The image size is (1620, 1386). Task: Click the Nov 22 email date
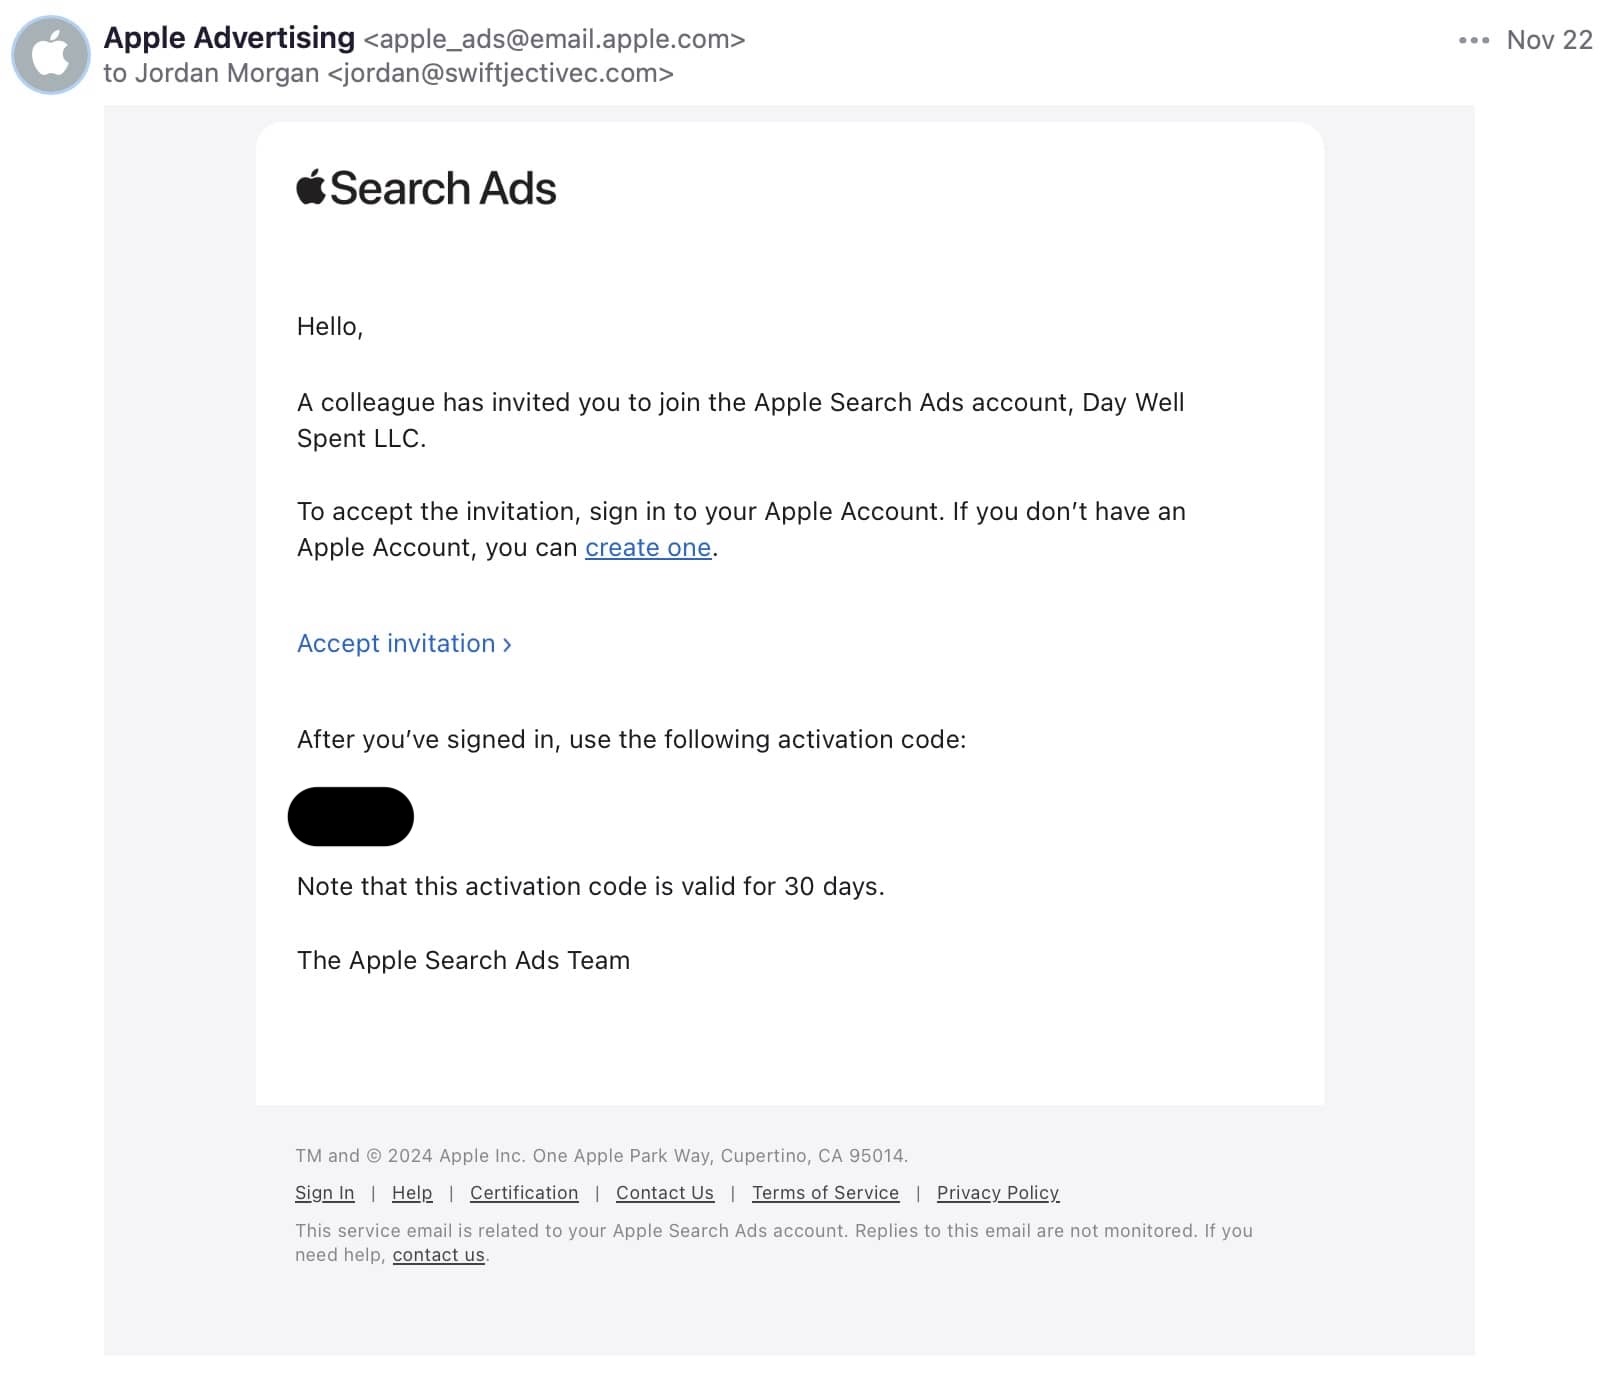click(1549, 40)
